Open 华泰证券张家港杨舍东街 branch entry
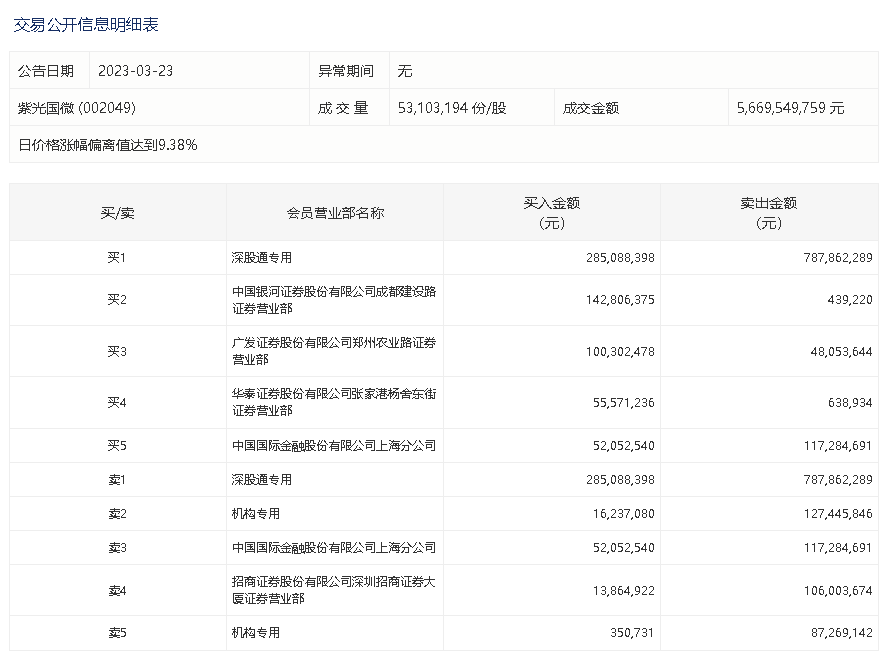The image size is (887, 657). (333, 402)
